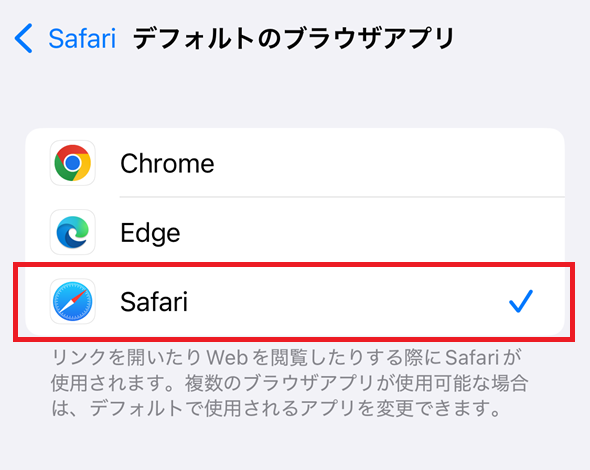590x470 pixels.
Task: Click the Chrome browser icon
Action: [73, 163]
